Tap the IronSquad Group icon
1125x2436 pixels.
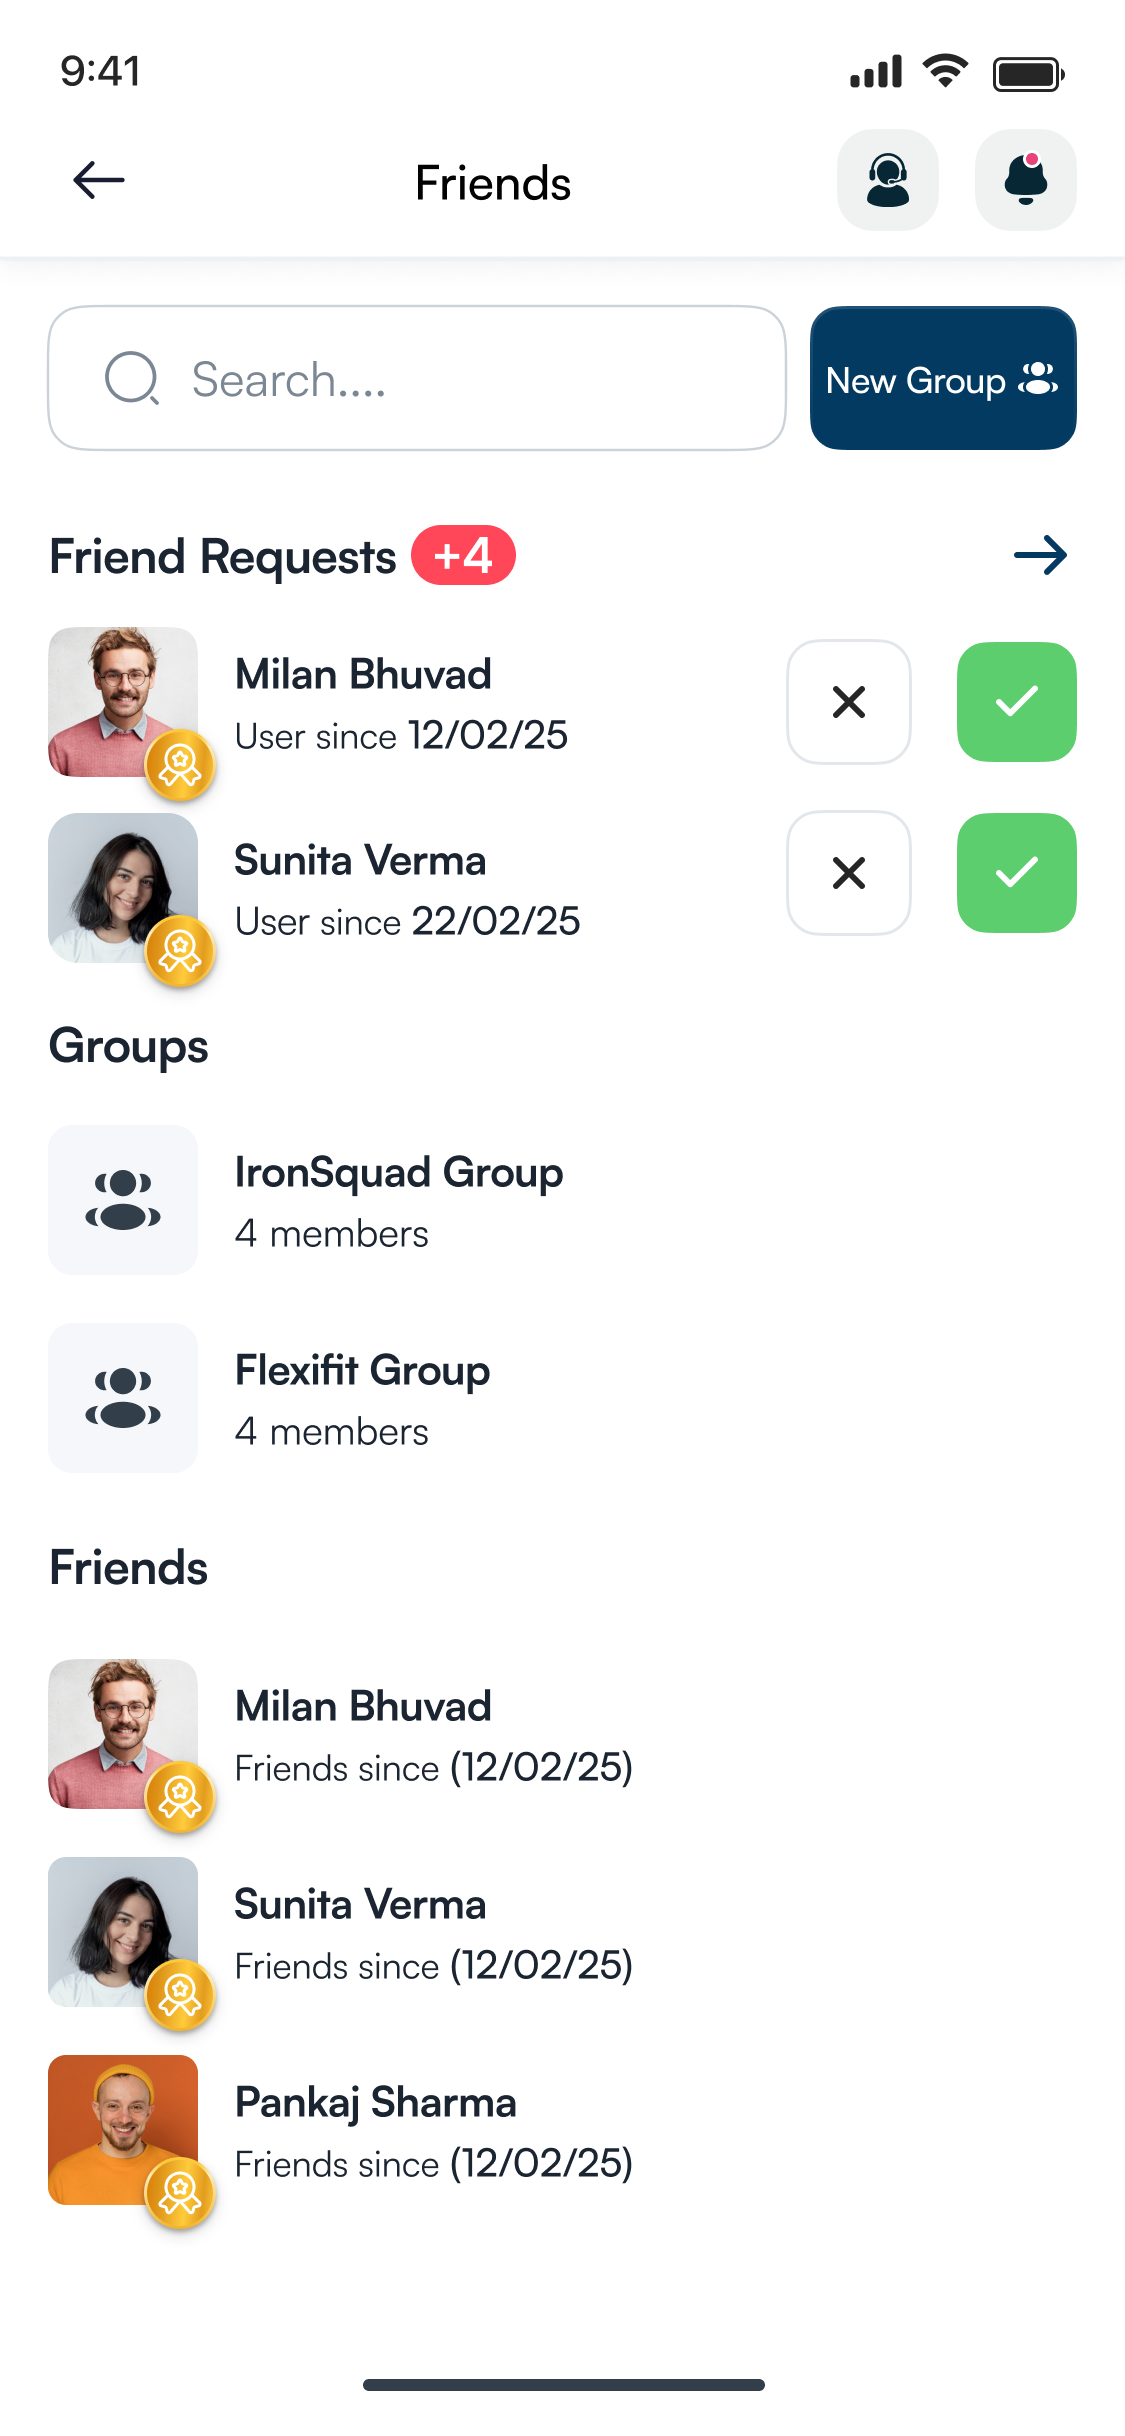coord(123,1200)
